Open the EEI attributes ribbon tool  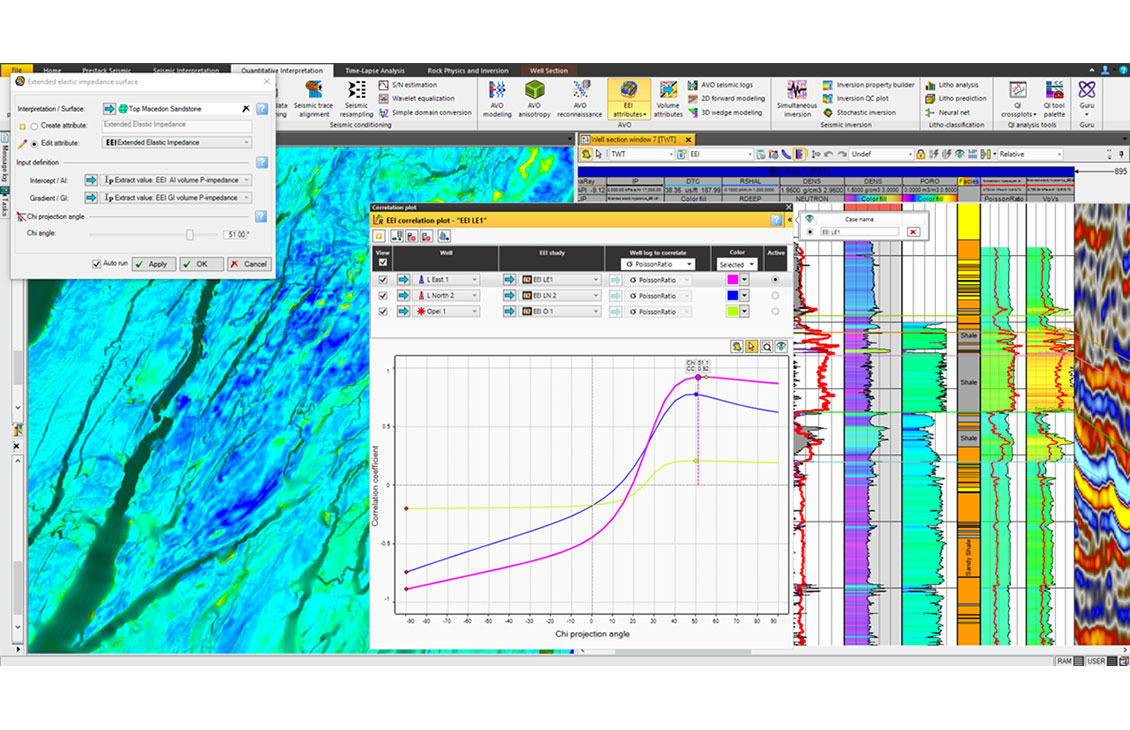pos(629,100)
